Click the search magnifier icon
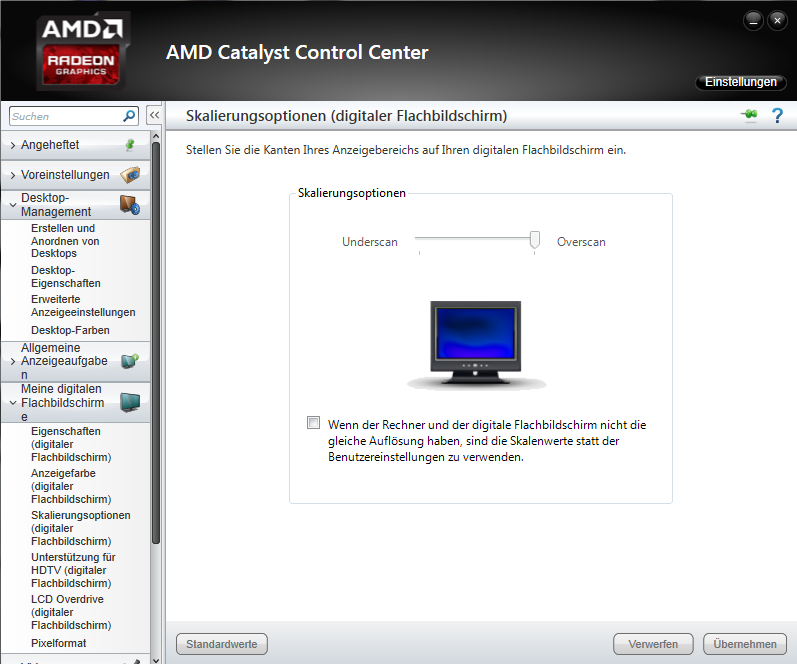The width and height of the screenshot is (797, 664). [x=130, y=116]
